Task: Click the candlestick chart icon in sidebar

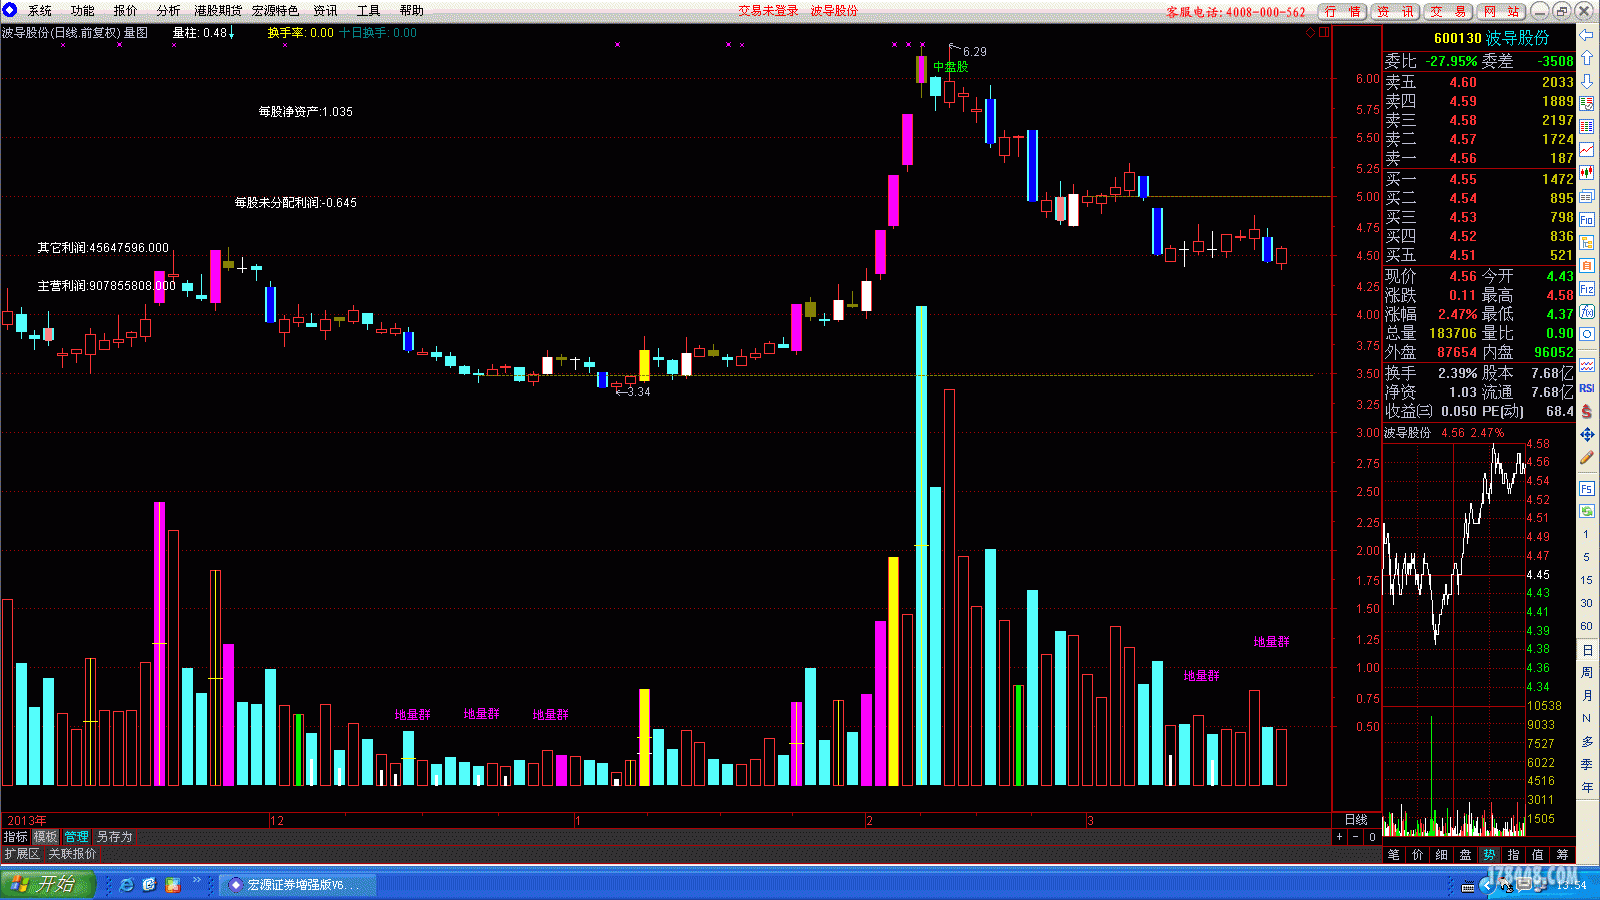Action: (1587, 173)
